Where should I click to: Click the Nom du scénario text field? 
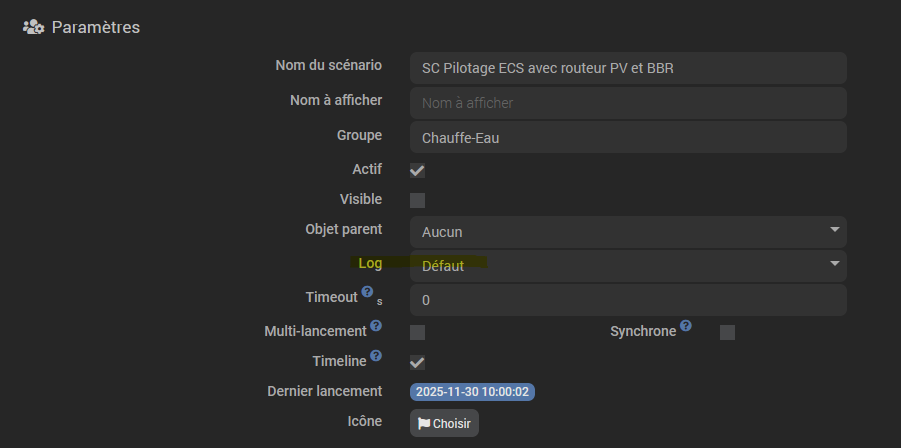click(x=627, y=68)
